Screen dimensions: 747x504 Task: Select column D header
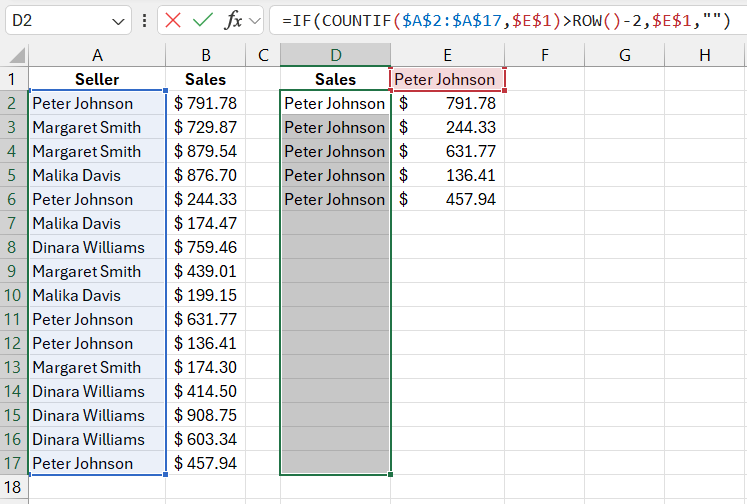(335, 55)
